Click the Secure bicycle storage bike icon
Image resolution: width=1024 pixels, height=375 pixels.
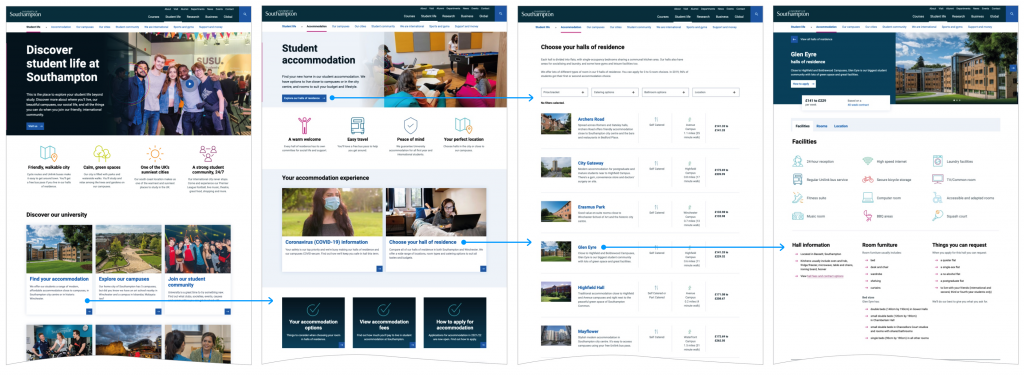pyautogui.click(x=867, y=179)
